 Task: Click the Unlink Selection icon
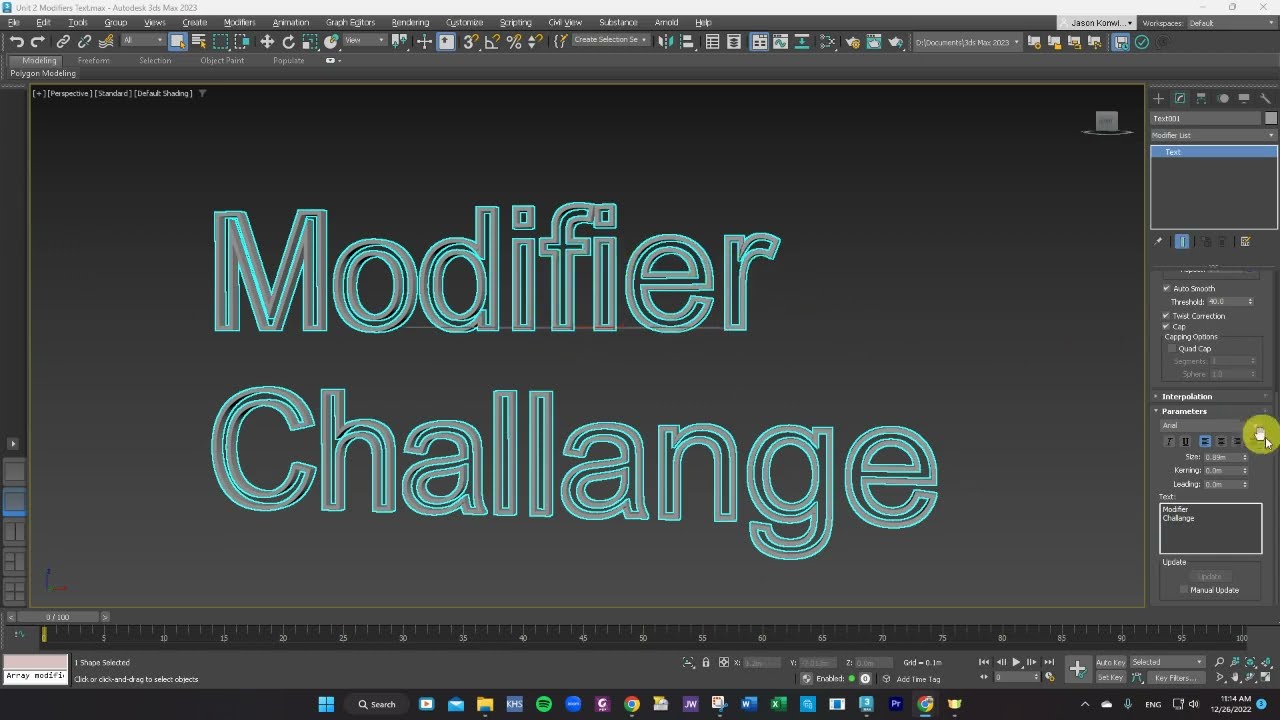(x=84, y=41)
